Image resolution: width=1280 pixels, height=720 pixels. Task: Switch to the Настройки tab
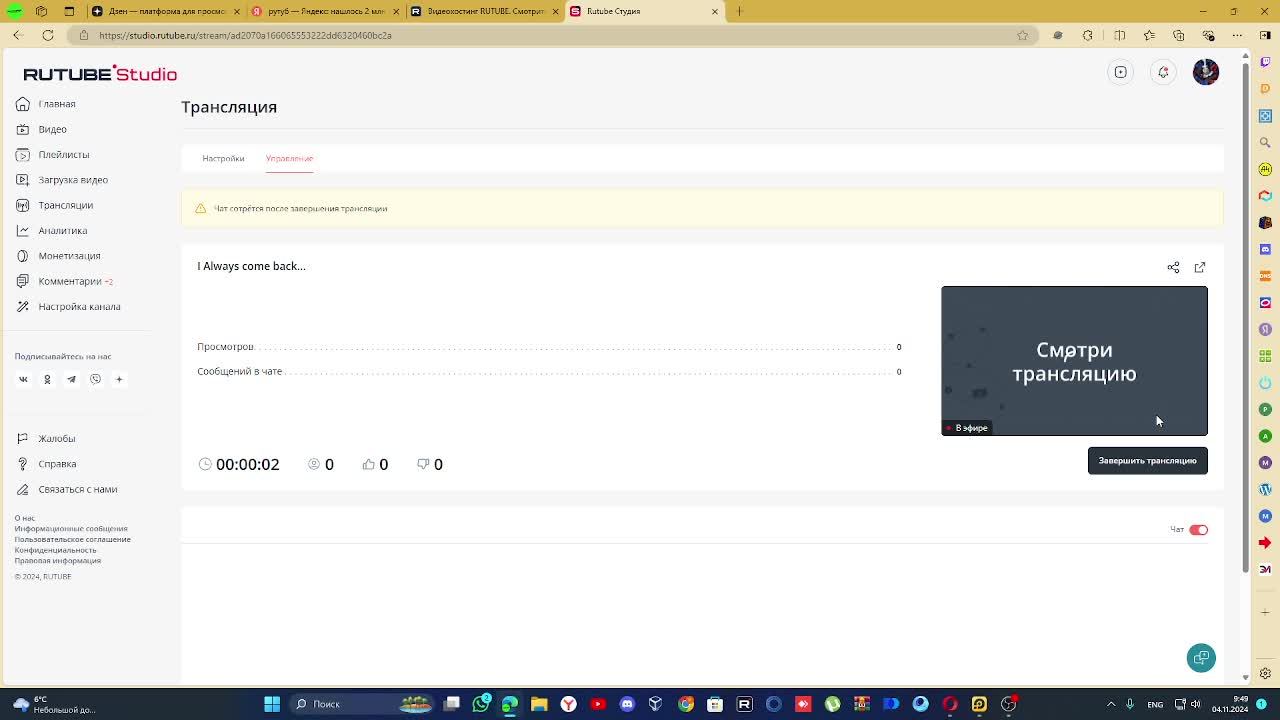click(x=223, y=158)
